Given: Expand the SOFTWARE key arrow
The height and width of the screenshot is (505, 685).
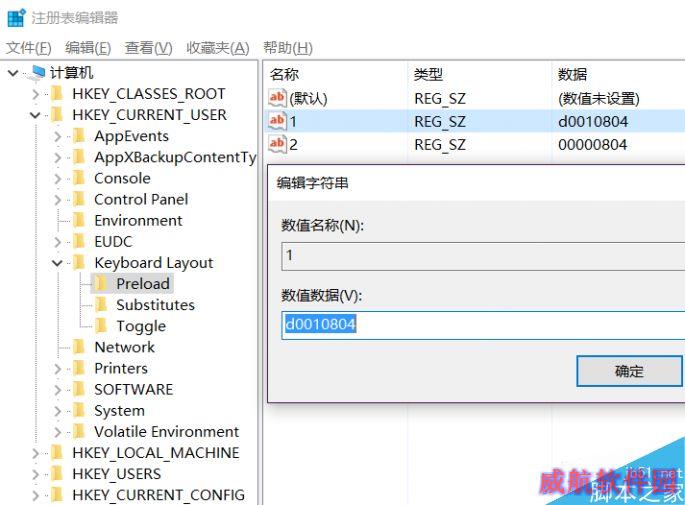Looking at the screenshot, I should point(58,390).
